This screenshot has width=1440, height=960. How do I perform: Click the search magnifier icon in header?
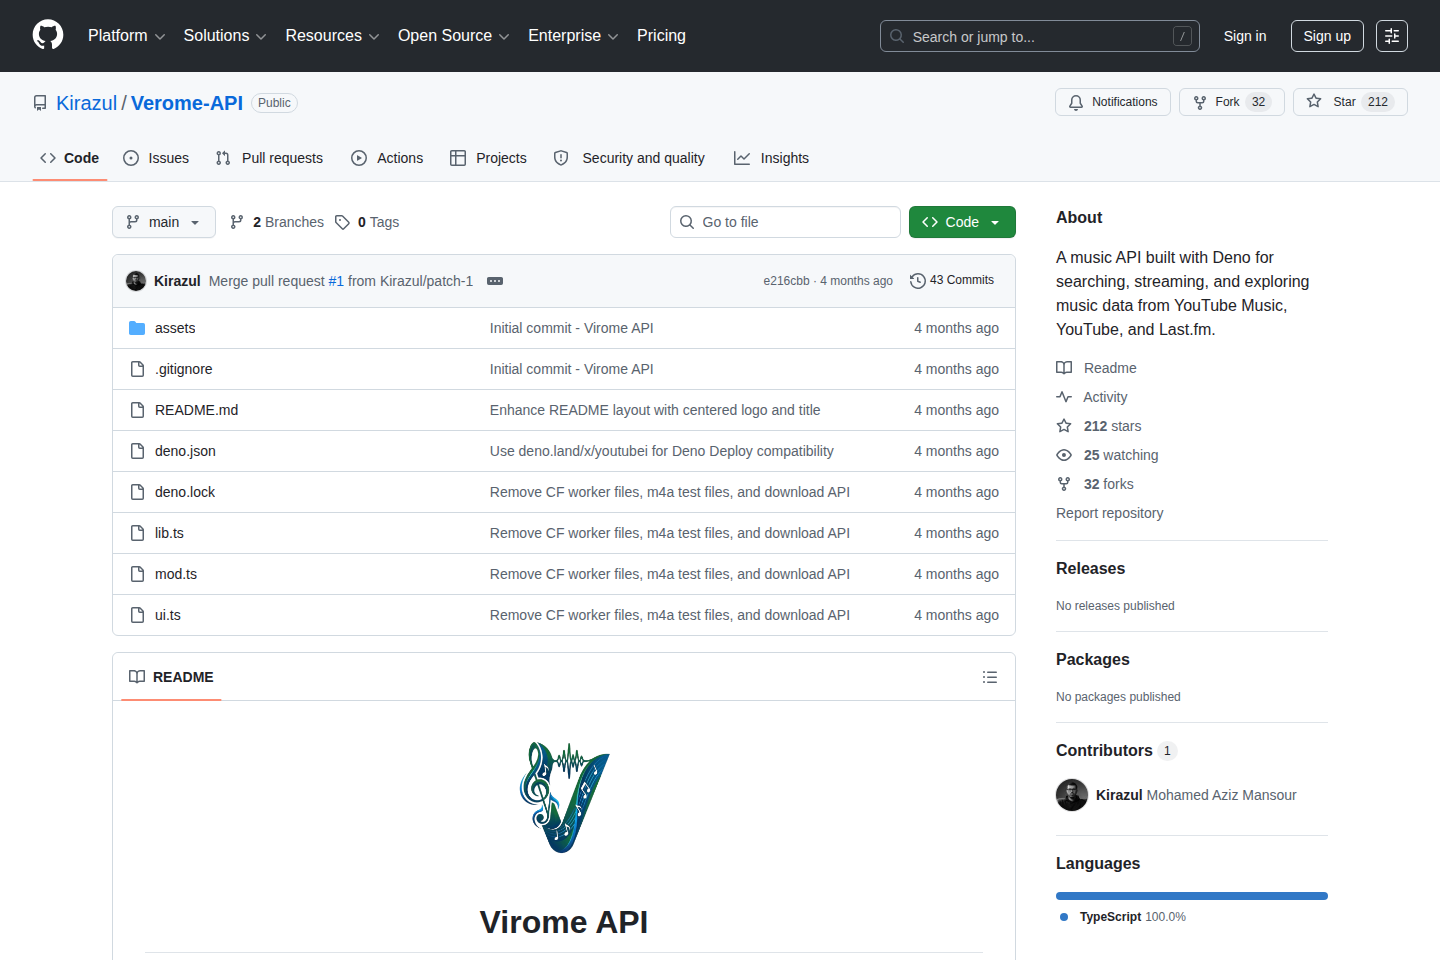(897, 36)
